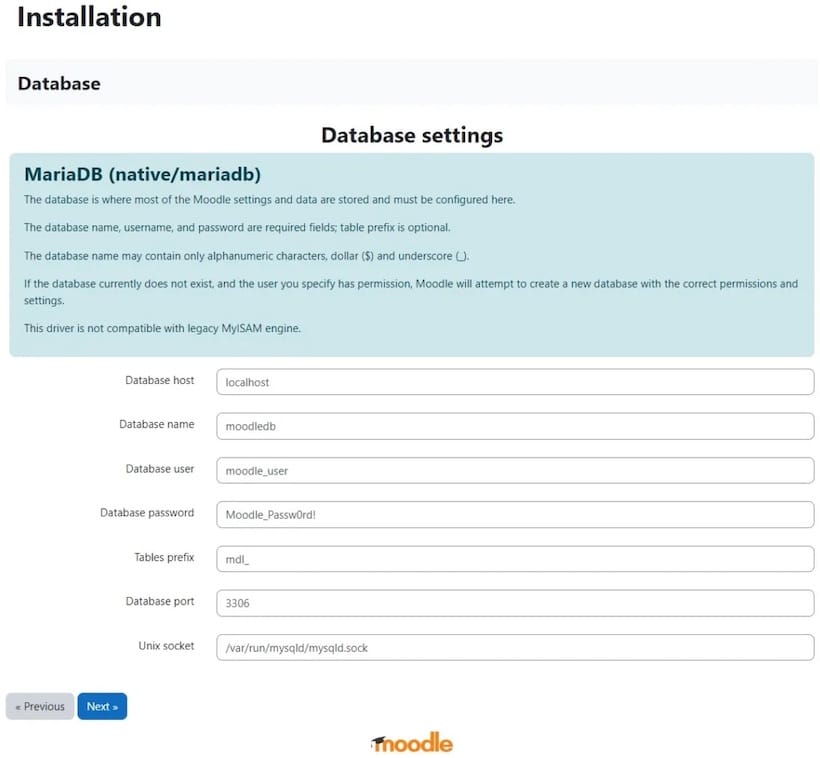Click the Database host input field

pyautogui.click(x=515, y=382)
